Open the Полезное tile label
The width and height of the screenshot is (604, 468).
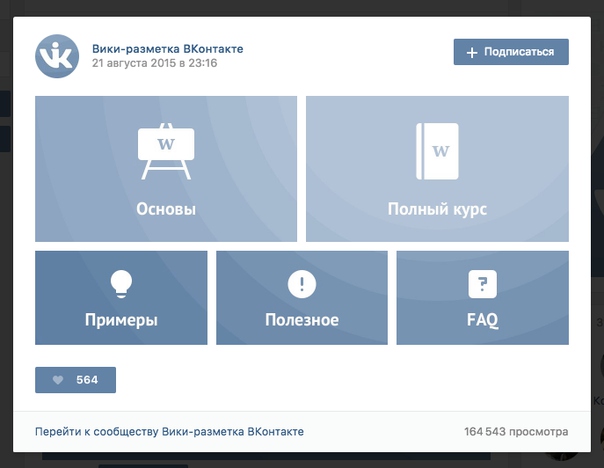(302, 320)
